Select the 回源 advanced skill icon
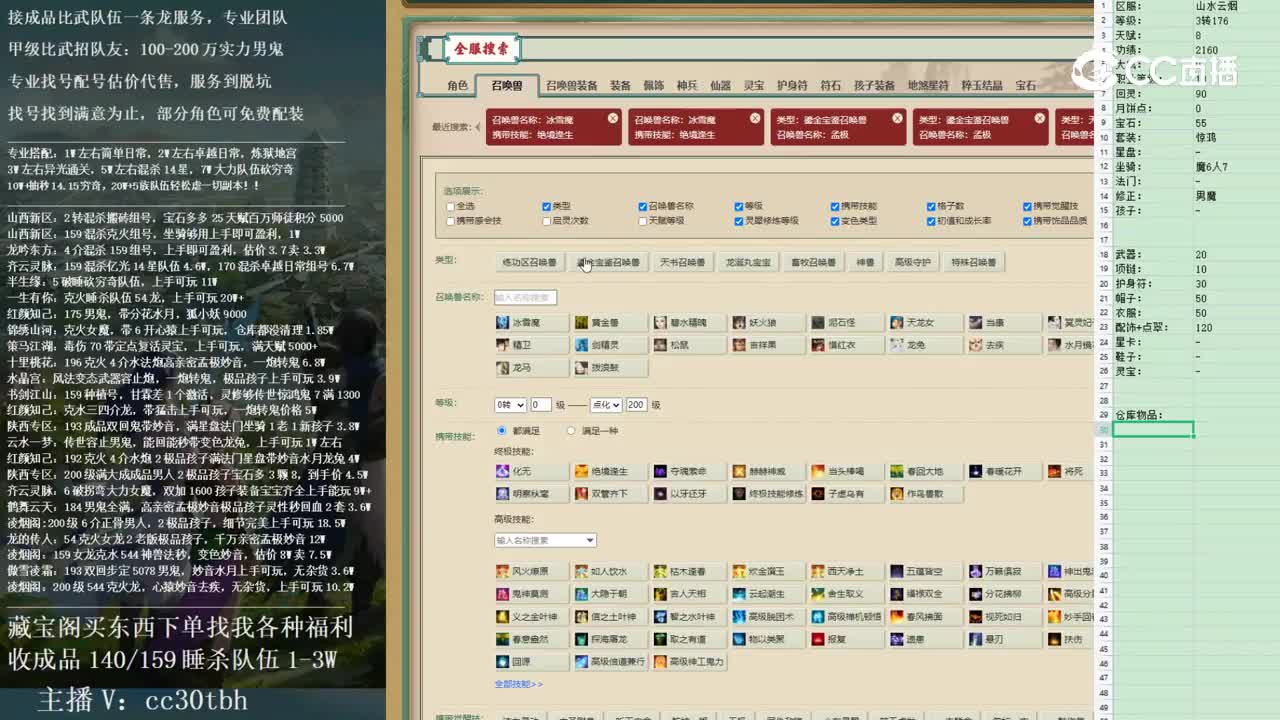 [530, 662]
